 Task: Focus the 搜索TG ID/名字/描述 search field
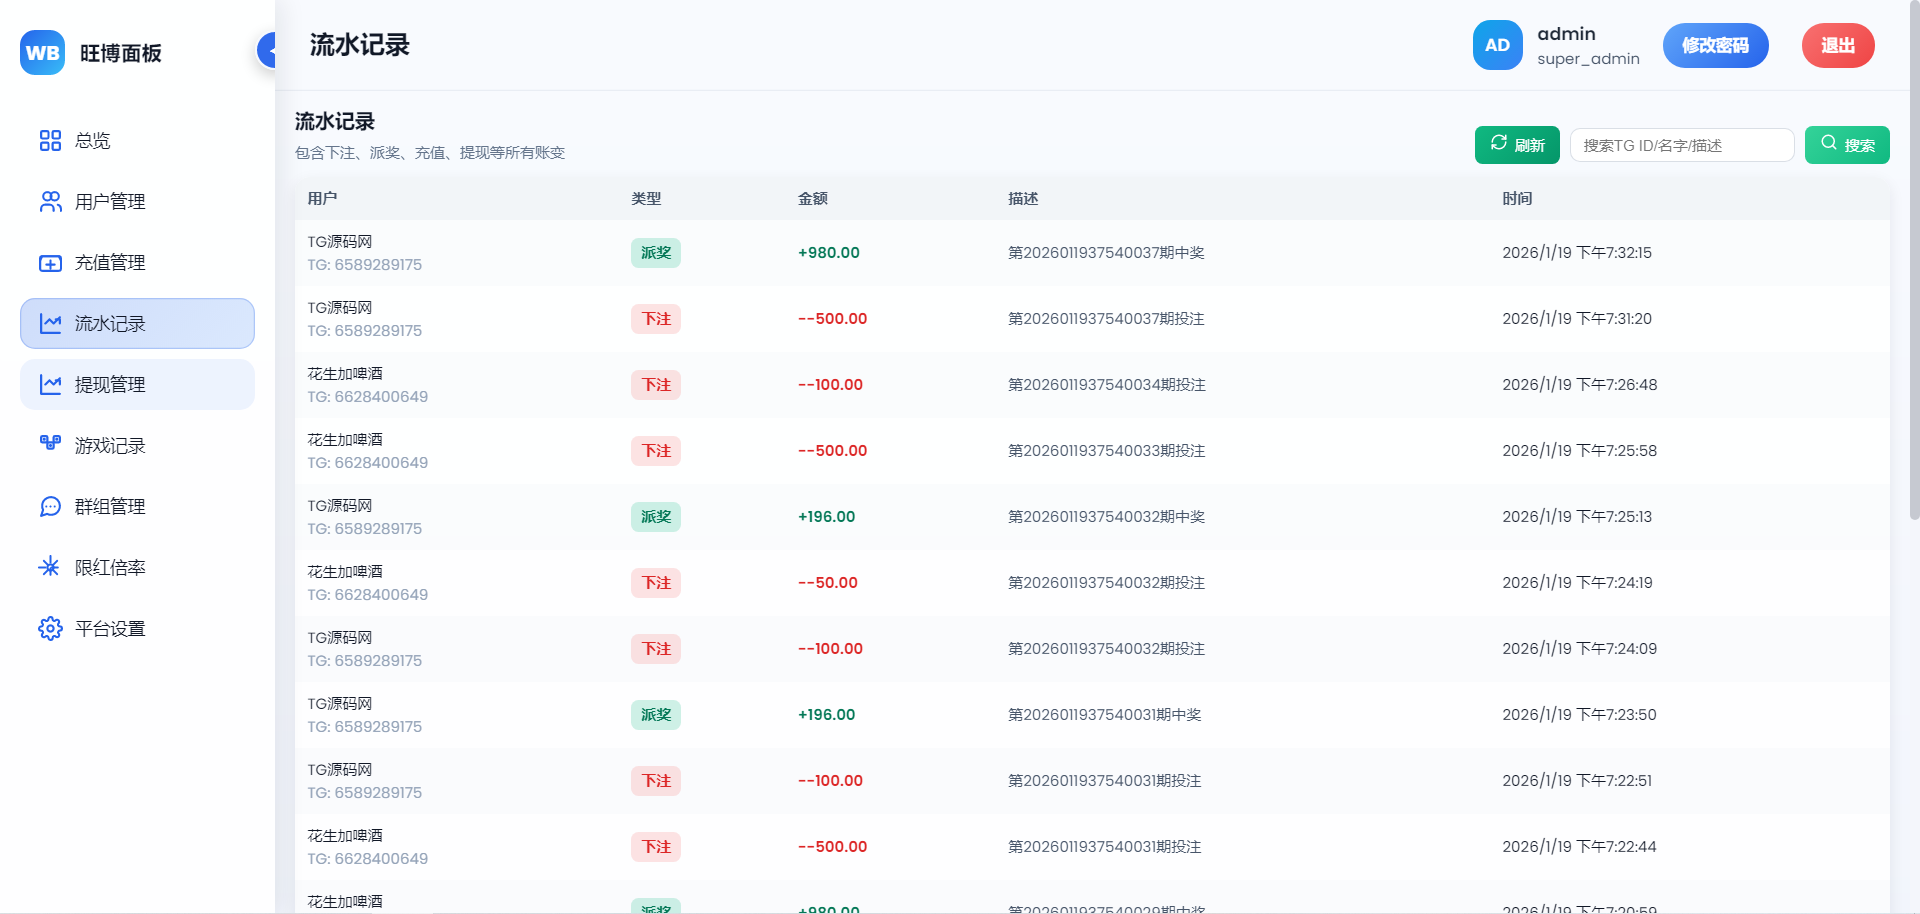click(1681, 146)
